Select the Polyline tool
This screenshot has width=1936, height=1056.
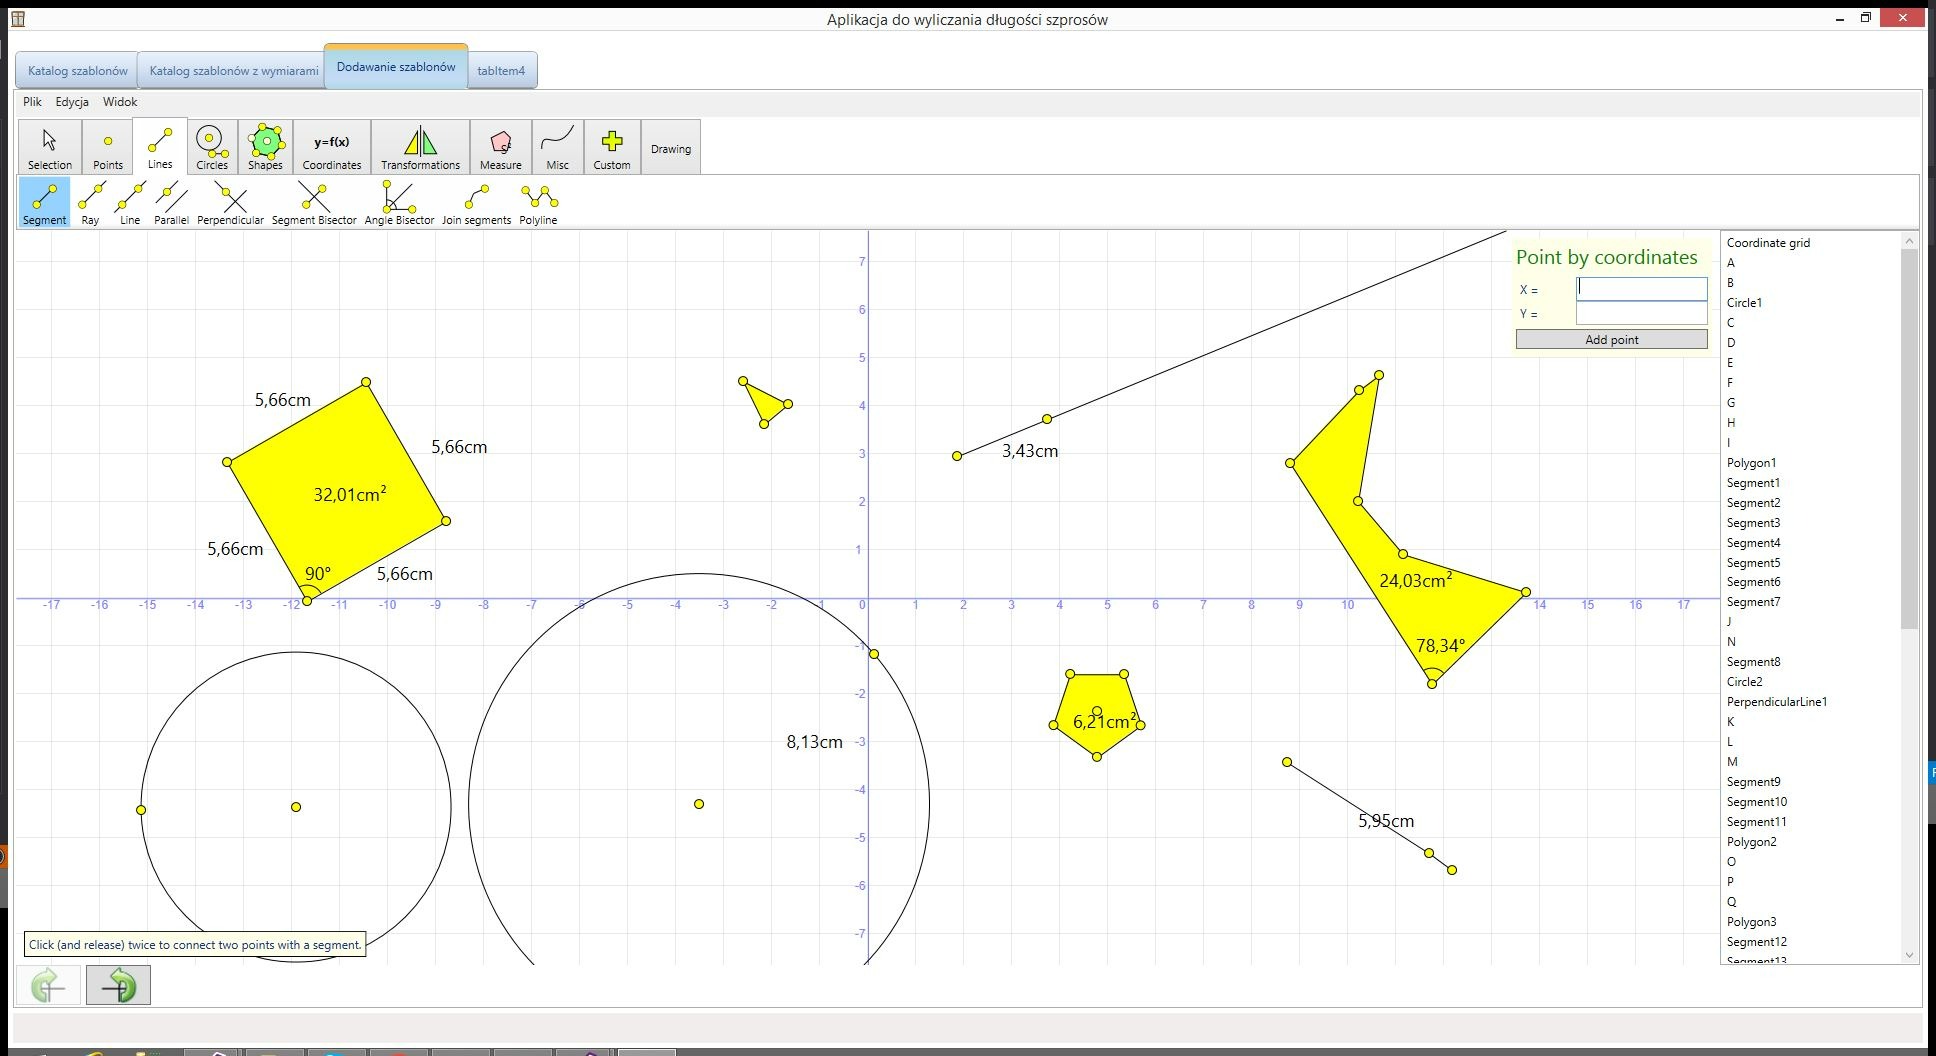(x=538, y=203)
